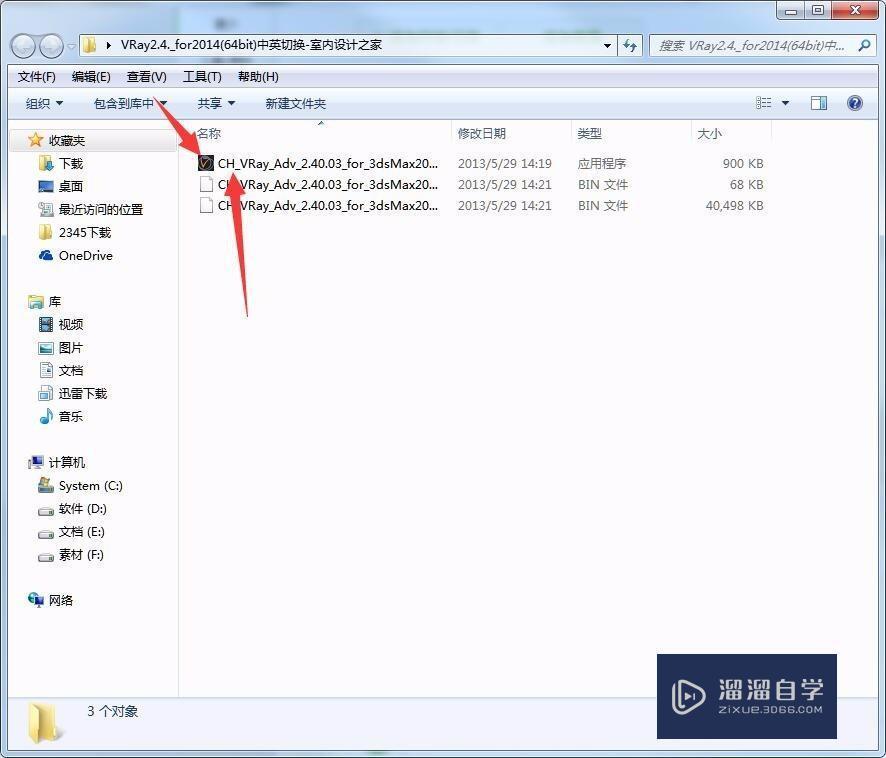Click the Forward navigation arrow button
This screenshot has height=758, width=886.
51,46
